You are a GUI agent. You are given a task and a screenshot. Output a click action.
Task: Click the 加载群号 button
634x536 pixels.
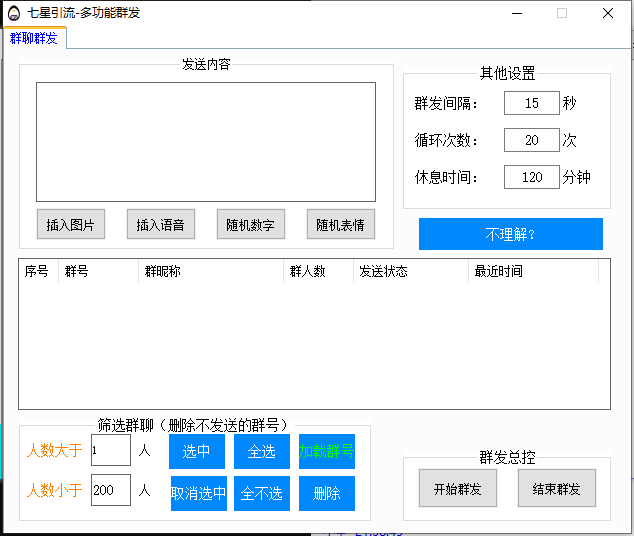[327, 452]
